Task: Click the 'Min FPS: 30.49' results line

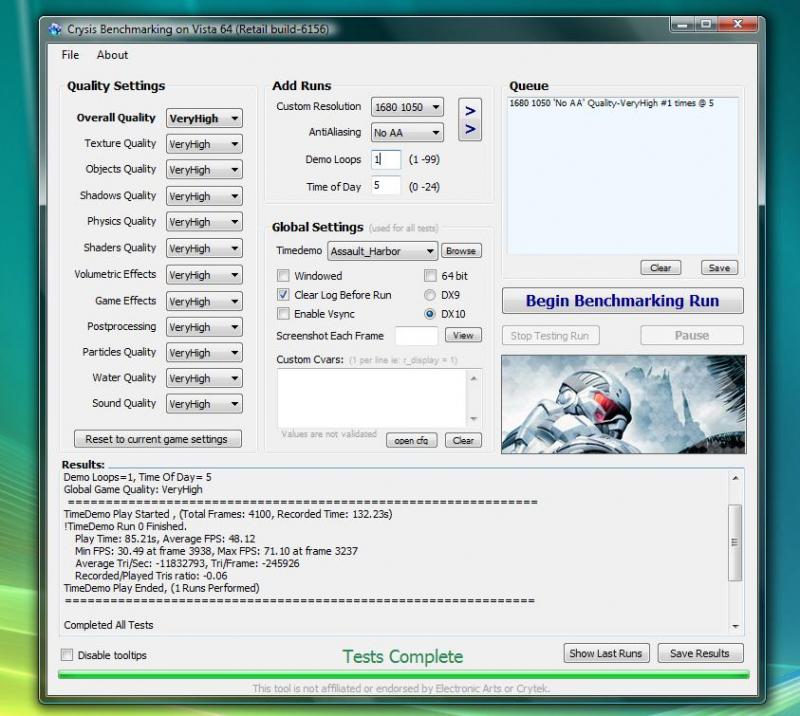Action: (x=216, y=551)
